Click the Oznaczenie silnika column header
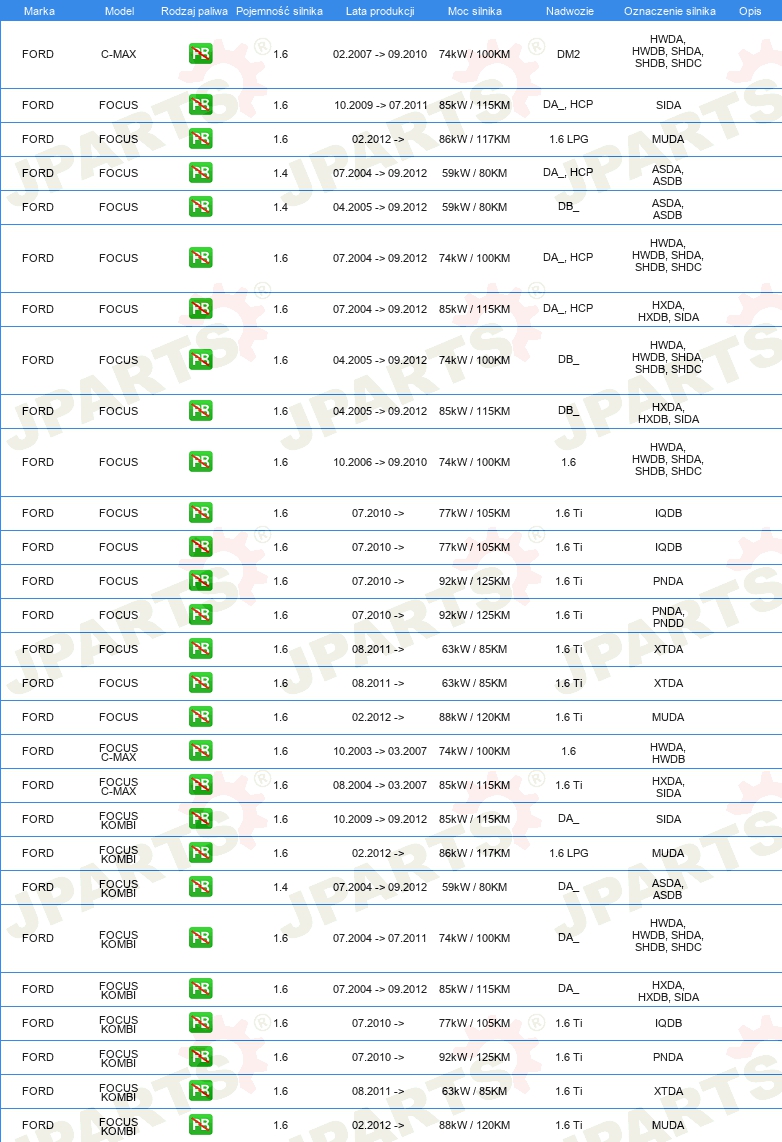 point(669,11)
